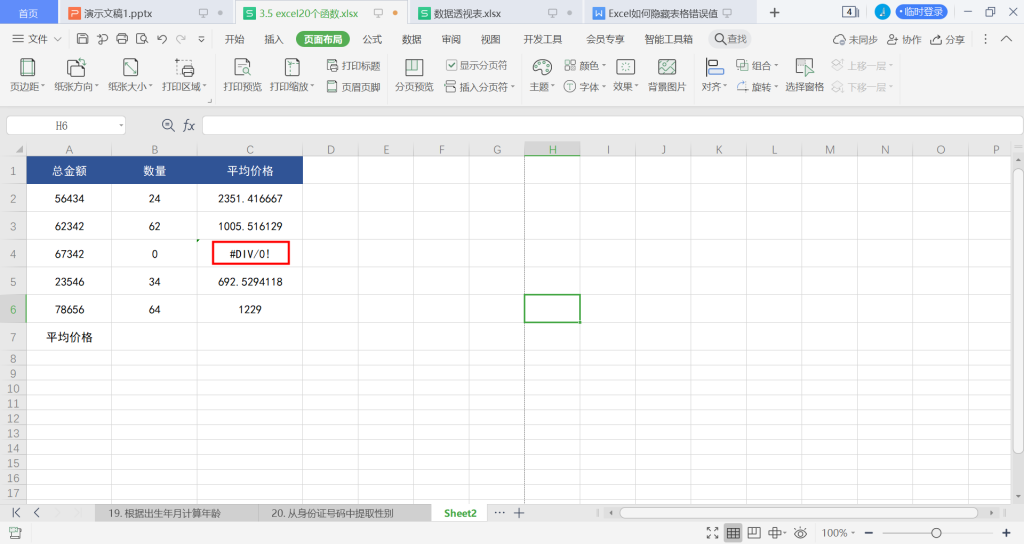Open the 公式 ribbon tab
The height and width of the screenshot is (544, 1024).
(x=372, y=39)
